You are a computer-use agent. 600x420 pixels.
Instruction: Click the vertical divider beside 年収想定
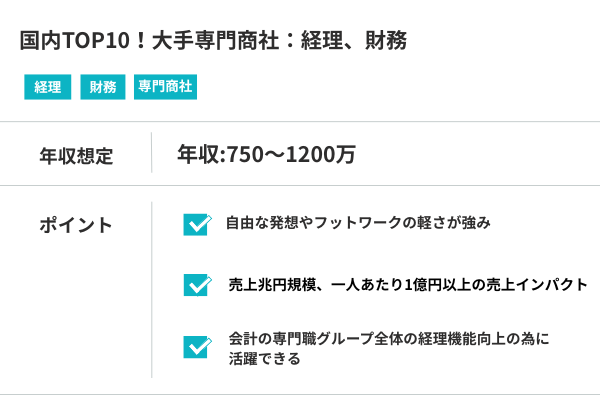pyautogui.click(x=152, y=154)
